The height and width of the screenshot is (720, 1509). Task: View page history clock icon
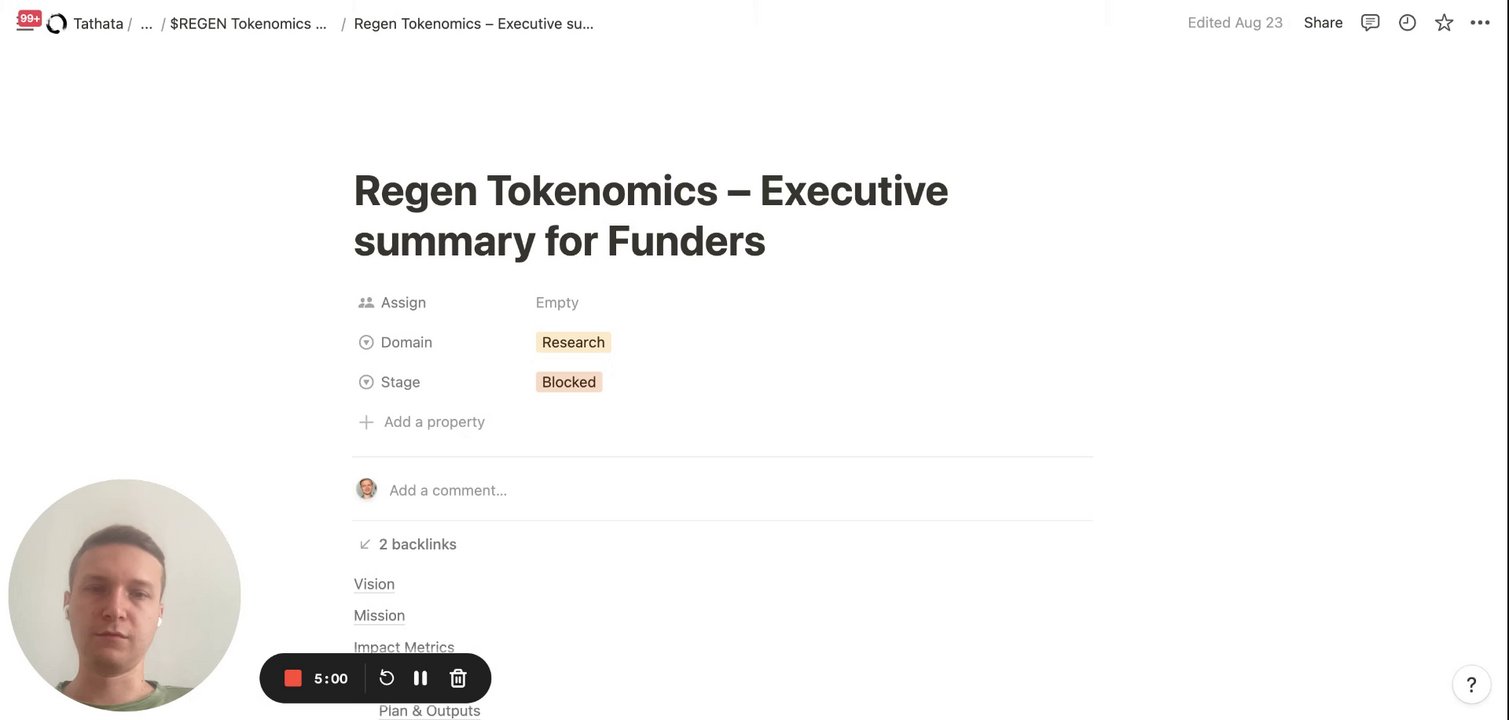point(1407,23)
